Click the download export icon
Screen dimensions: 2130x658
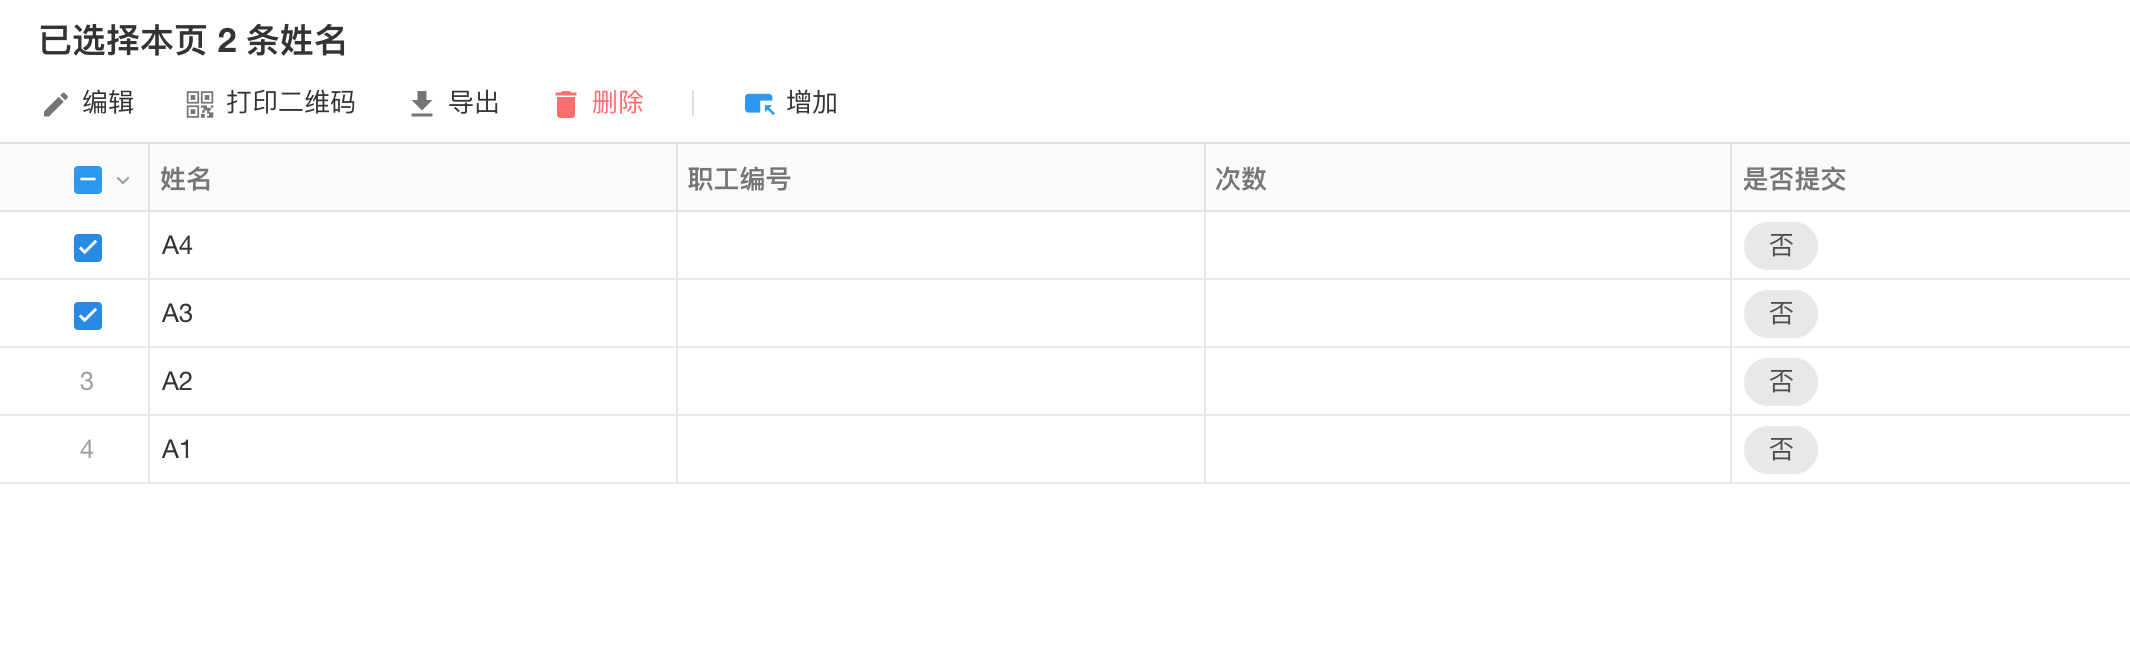coord(420,103)
